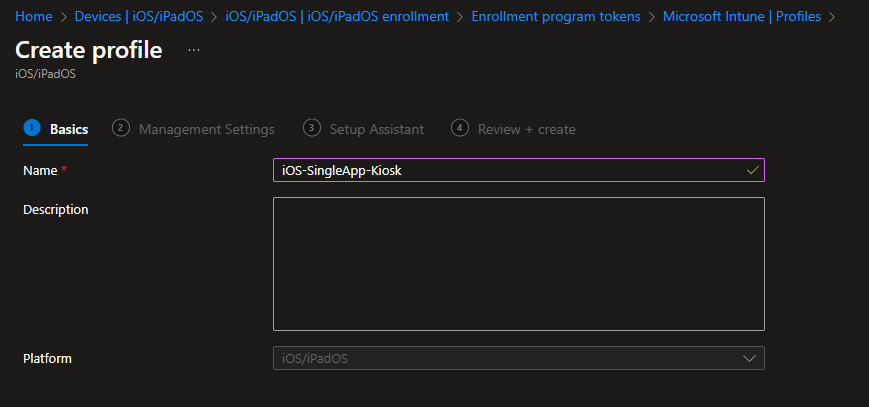This screenshot has height=407, width=869.
Task: Switch to the Basics tab label
Action: (x=69, y=129)
